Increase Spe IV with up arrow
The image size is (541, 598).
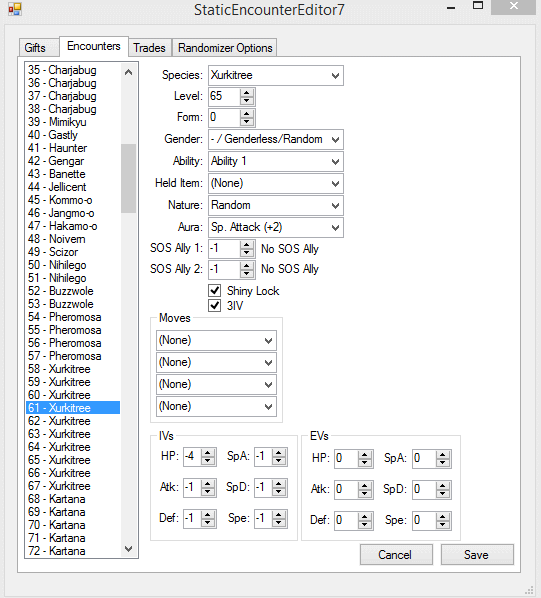[x=279, y=515]
